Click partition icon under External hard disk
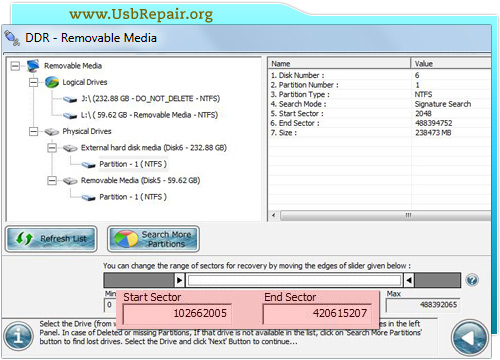 coord(89,164)
